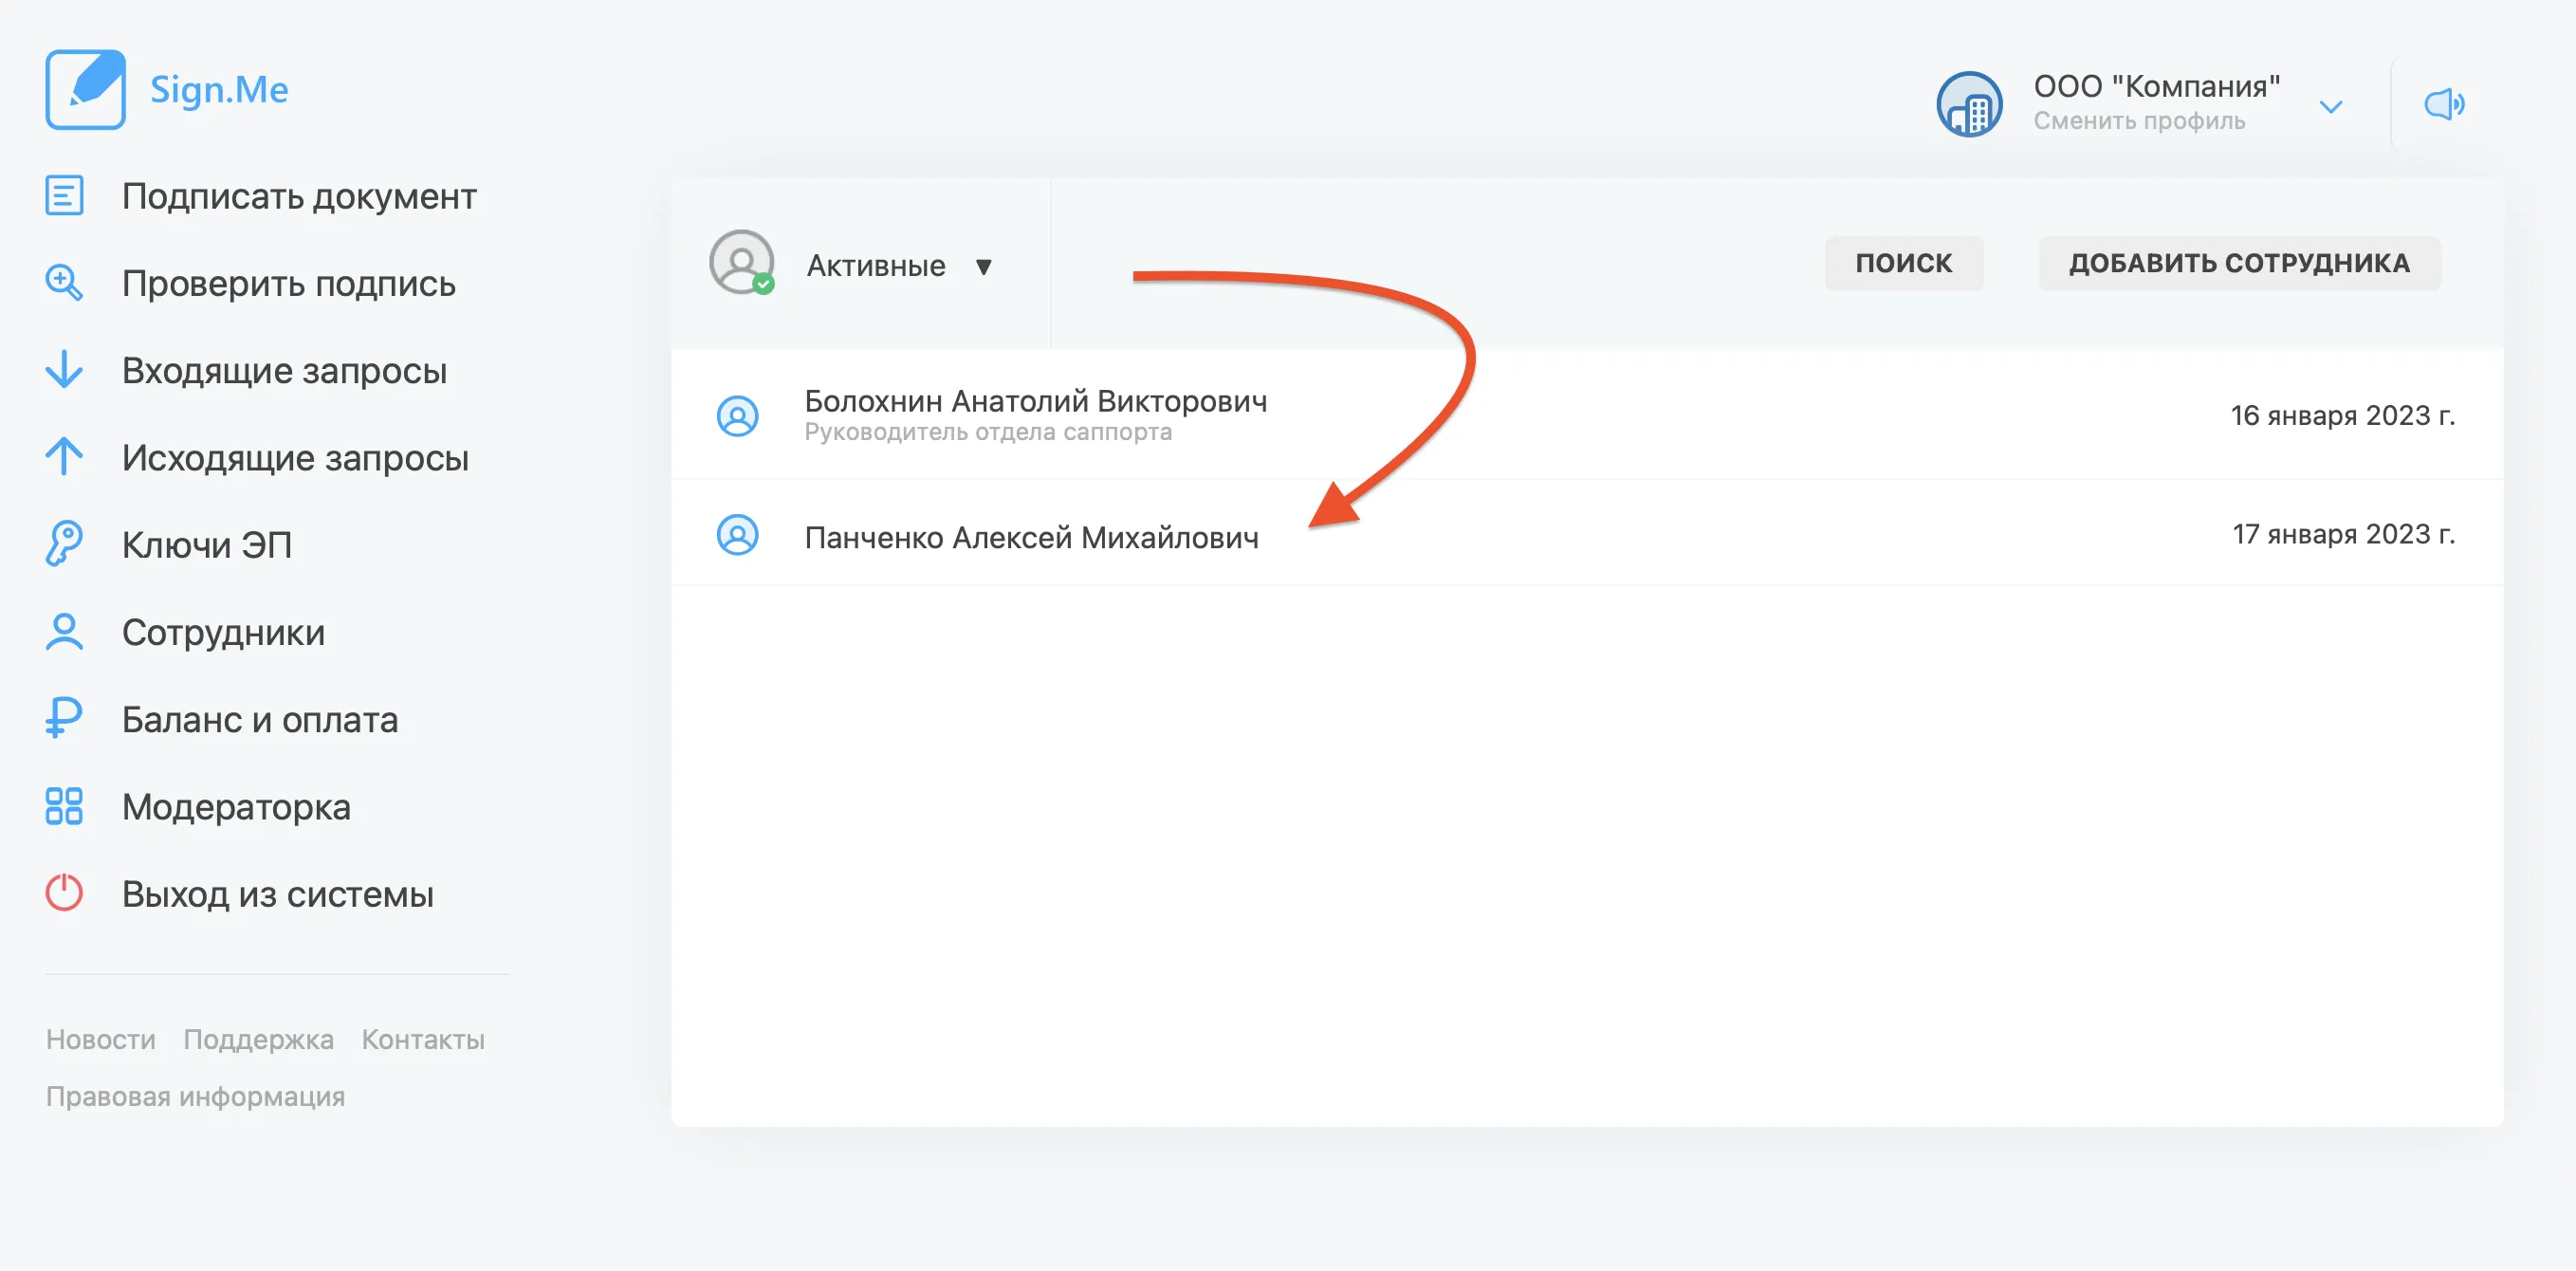Open Подписать документ menu item
The height and width of the screenshot is (1271, 2576).
pos(298,196)
